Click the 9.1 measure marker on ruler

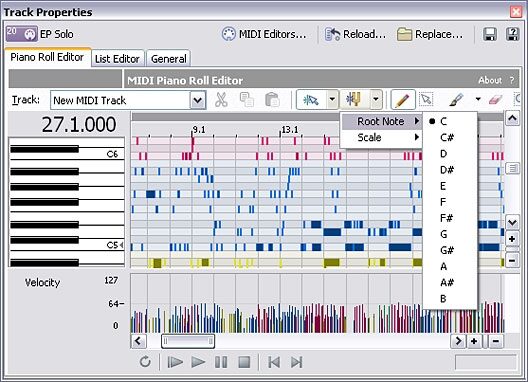(x=199, y=130)
